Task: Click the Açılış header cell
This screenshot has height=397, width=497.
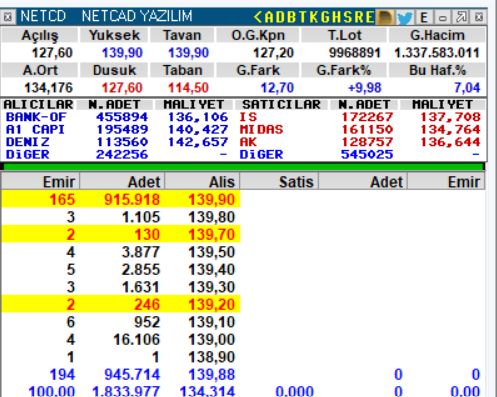Action: pyautogui.click(x=40, y=35)
